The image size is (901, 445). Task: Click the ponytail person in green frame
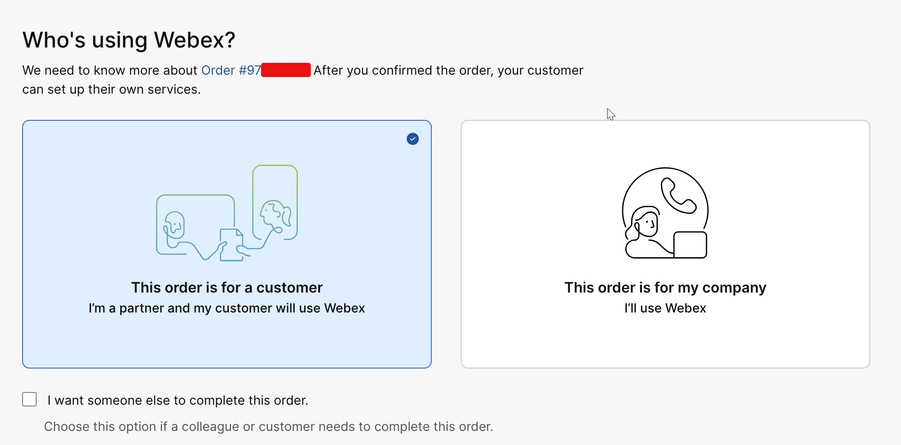[275, 202]
